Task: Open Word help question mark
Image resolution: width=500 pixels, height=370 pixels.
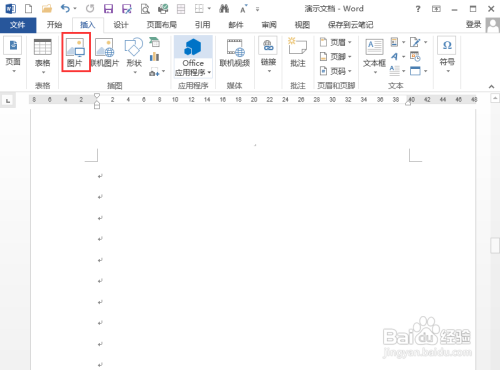Action: pyautogui.click(x=418, y=9)
